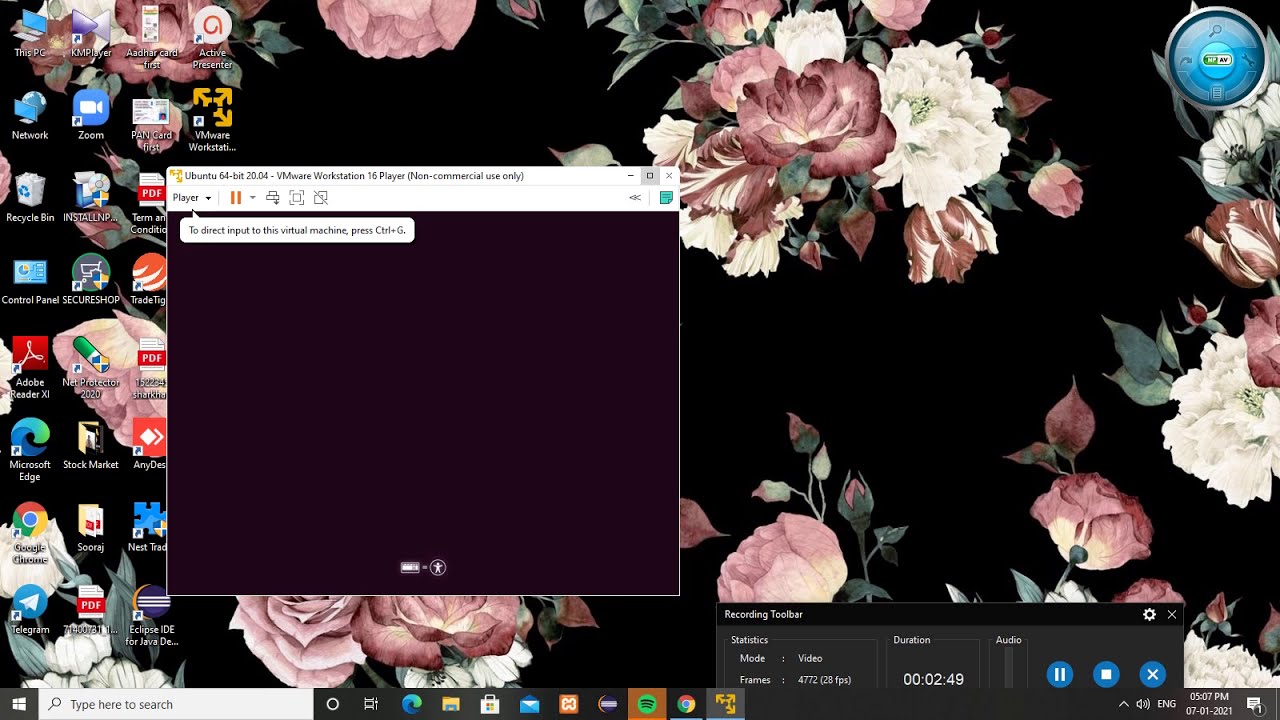Open the Windows Start menu
This screenshot has height=720, width=1280.
(19, 704)
